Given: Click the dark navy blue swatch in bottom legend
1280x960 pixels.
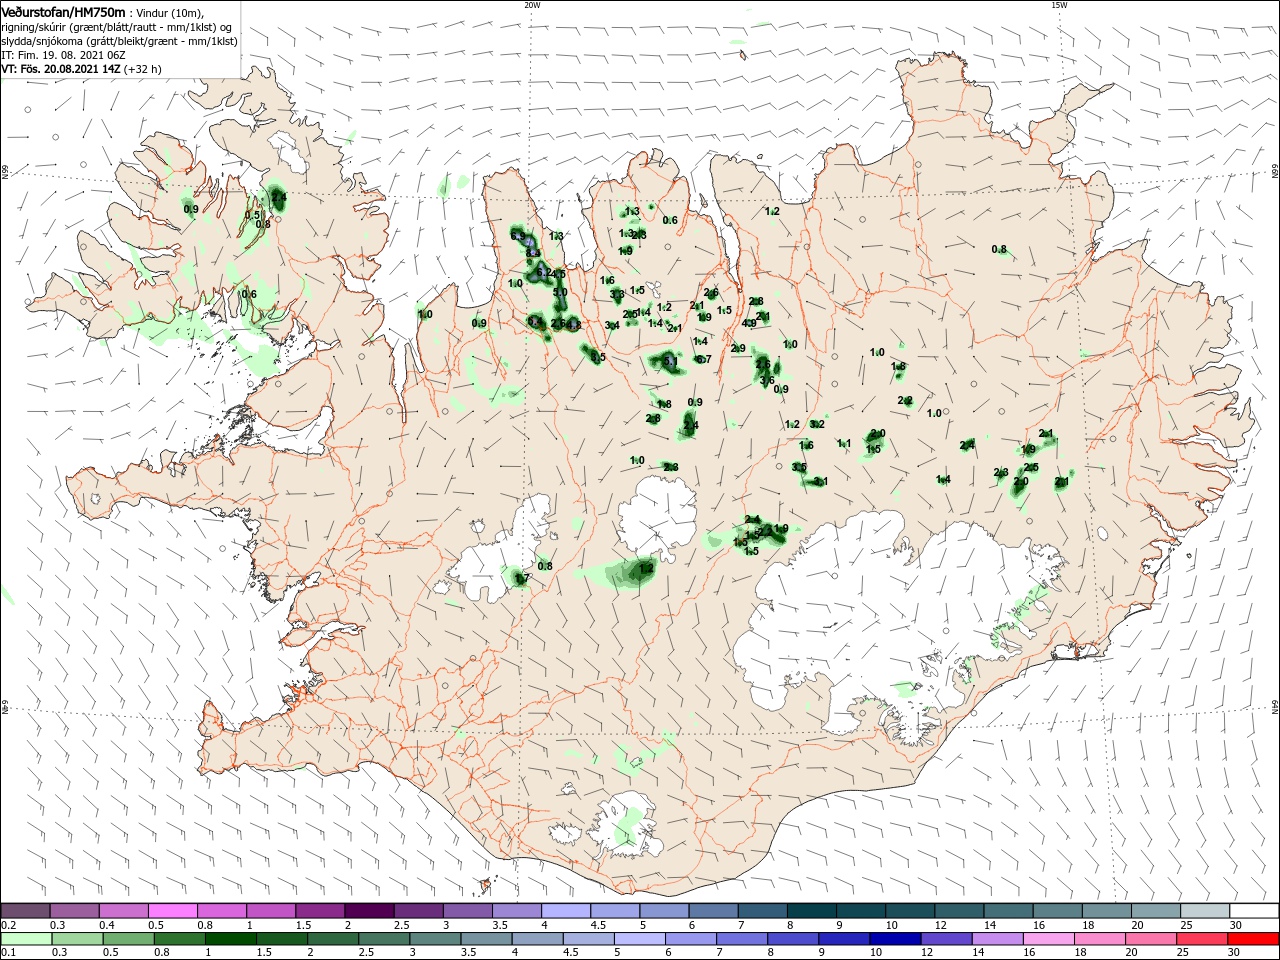Looking at the screenshot, I should tap(896, 937).
